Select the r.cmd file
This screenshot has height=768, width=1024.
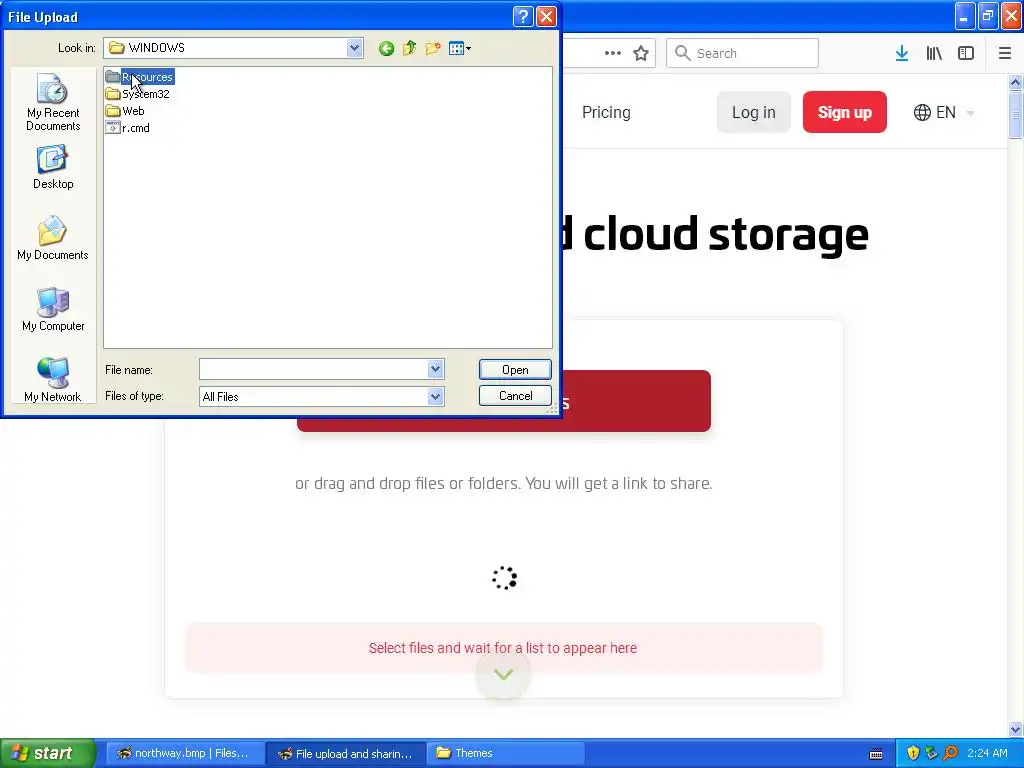pos(128,128)
